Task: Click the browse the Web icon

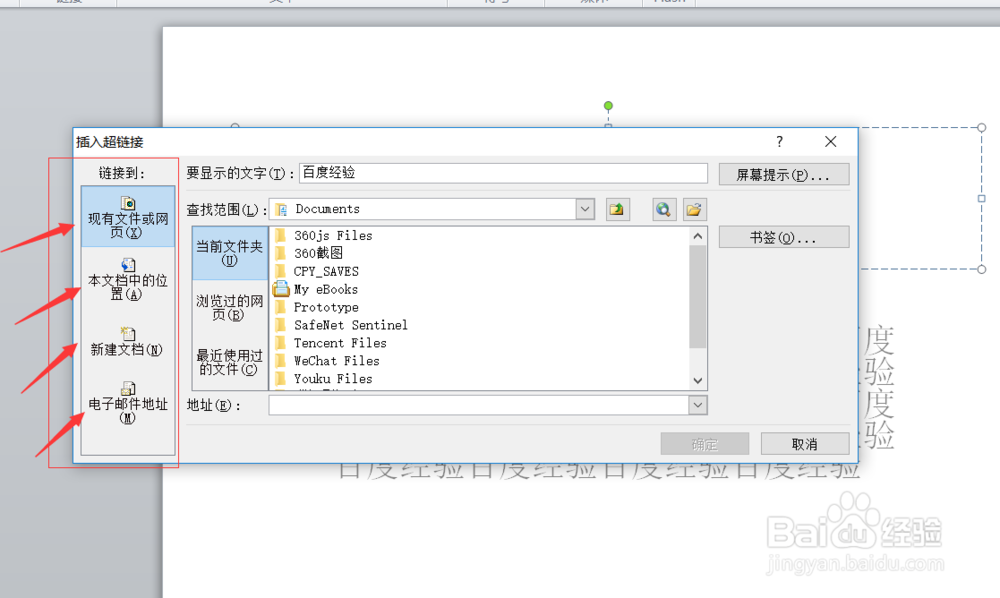Action: [x=664, y=209]
